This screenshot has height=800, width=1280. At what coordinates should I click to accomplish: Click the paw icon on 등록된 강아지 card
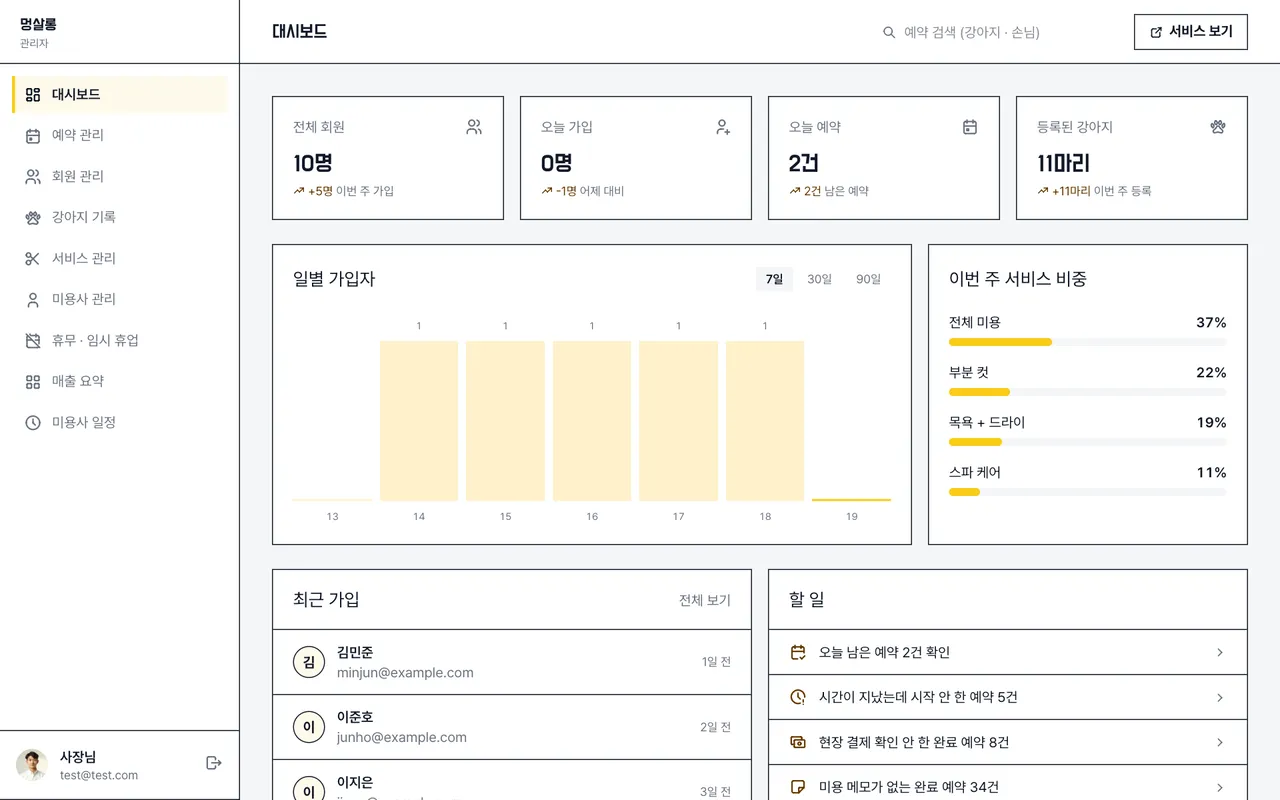(1218, 127)
